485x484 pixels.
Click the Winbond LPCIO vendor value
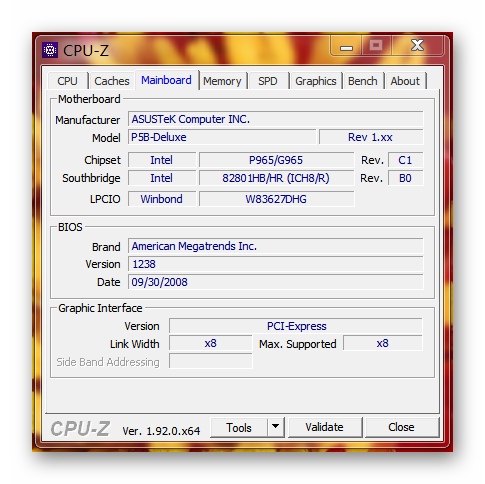tap(162, 199)
